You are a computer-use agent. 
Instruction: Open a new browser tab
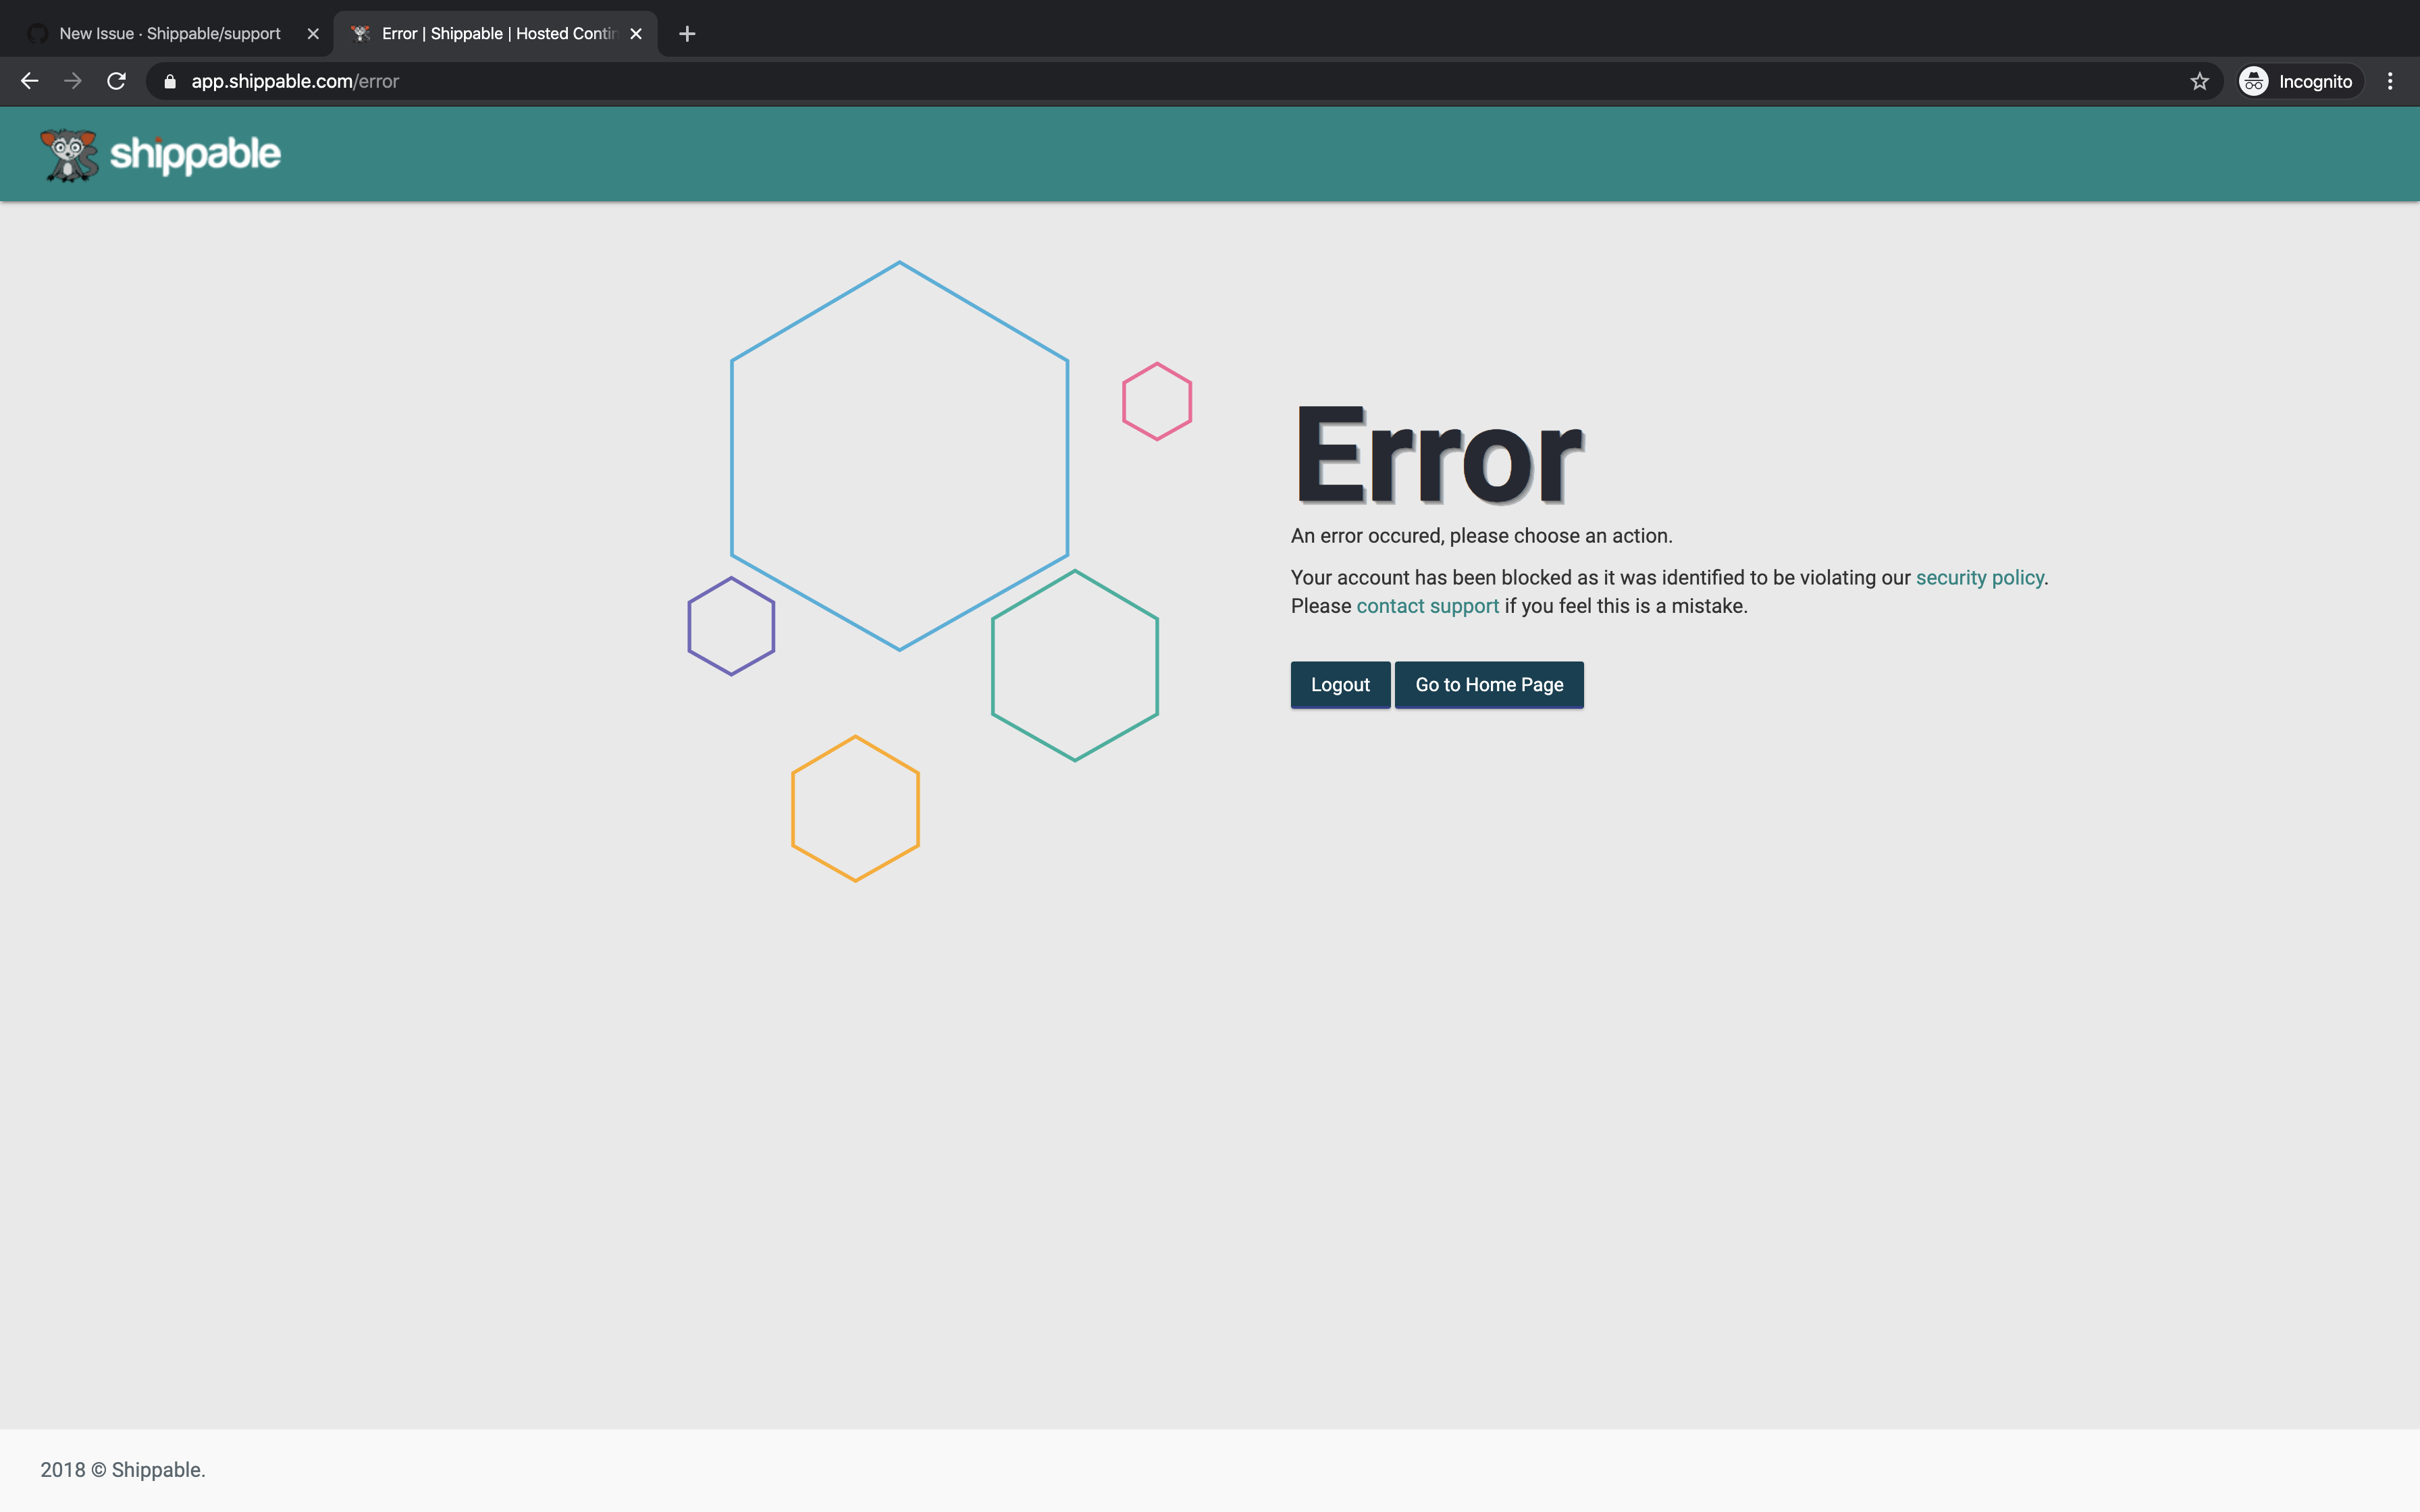[x=686, y=33]
